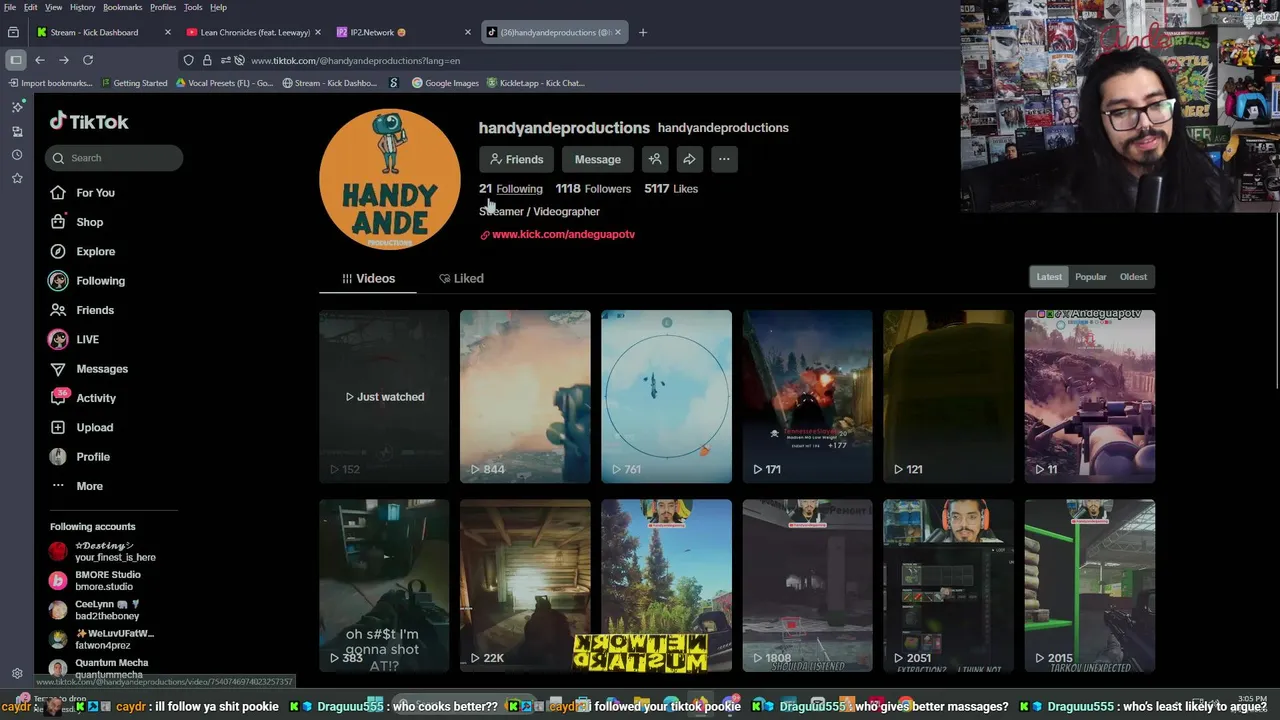Open browser sidebar history clock icon

pos(17,155)
